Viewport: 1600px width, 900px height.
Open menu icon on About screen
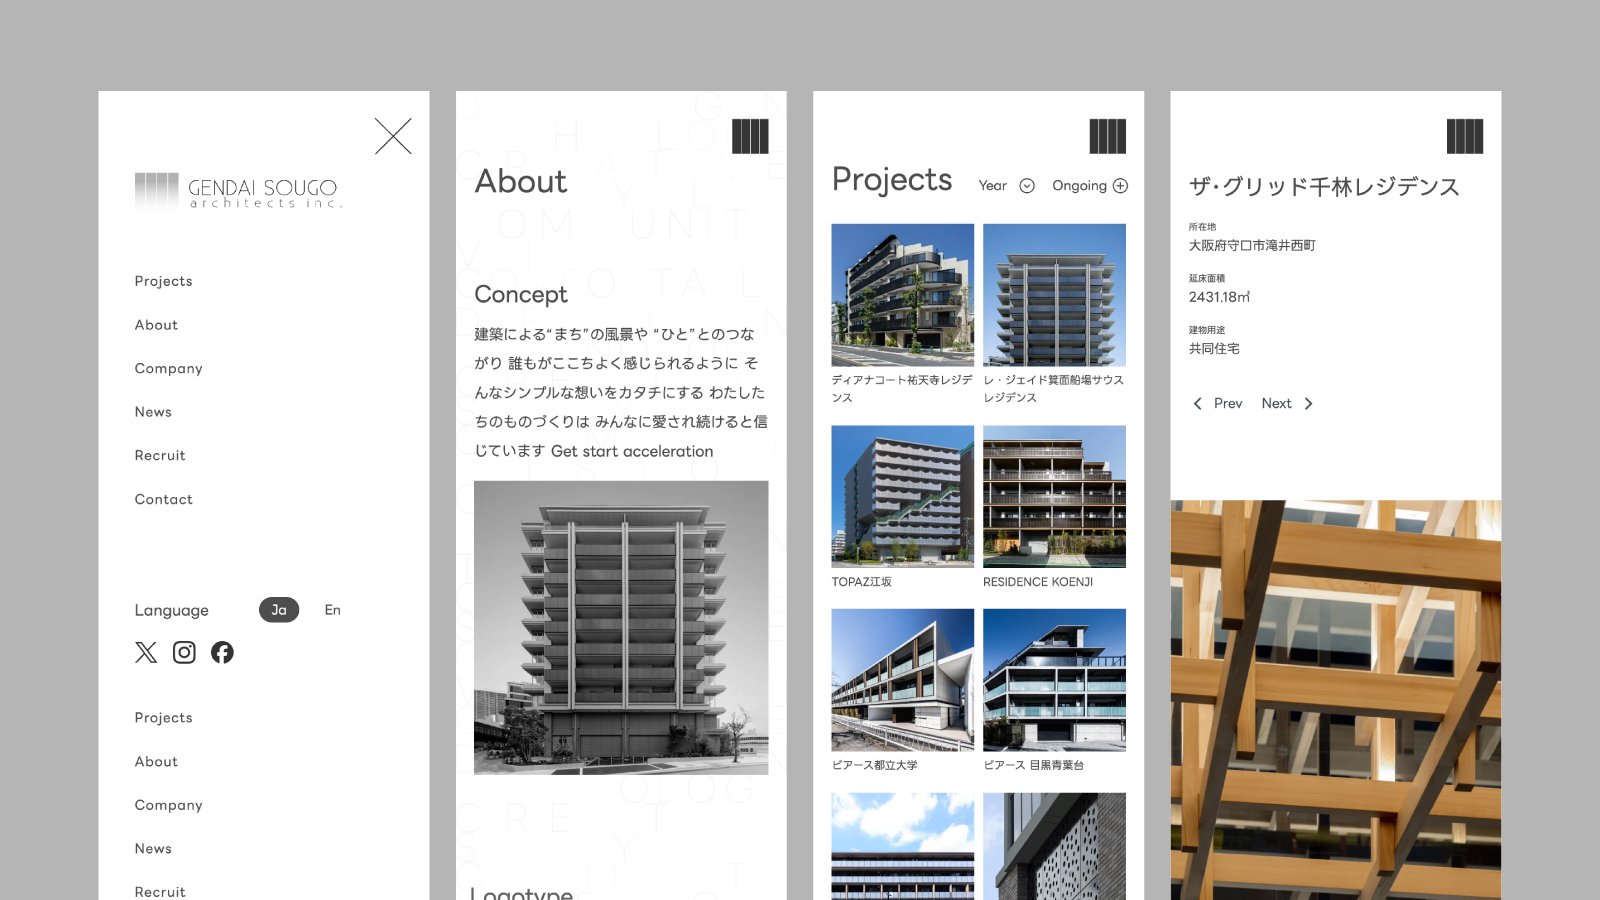[x=750, y=136]
